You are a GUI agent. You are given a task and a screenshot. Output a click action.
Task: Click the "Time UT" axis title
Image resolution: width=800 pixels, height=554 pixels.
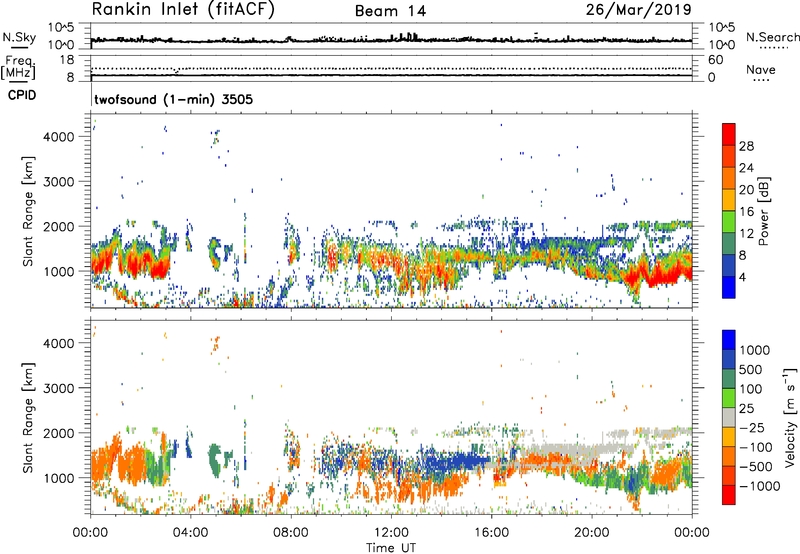click(391, 547)
